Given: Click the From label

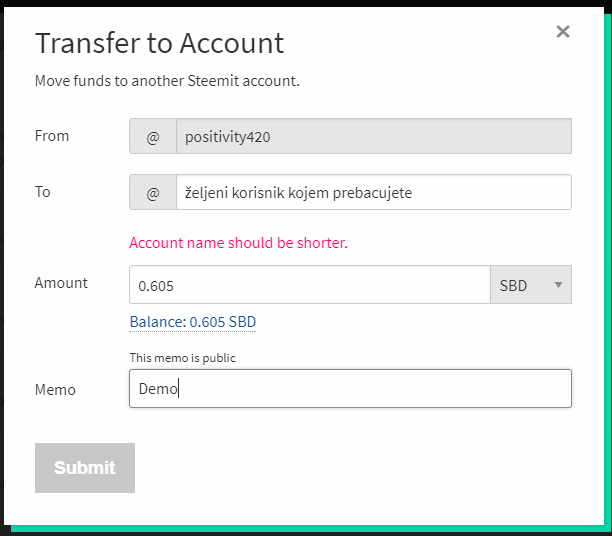Looking at the screenshot, I should click(x=52, y=136).
